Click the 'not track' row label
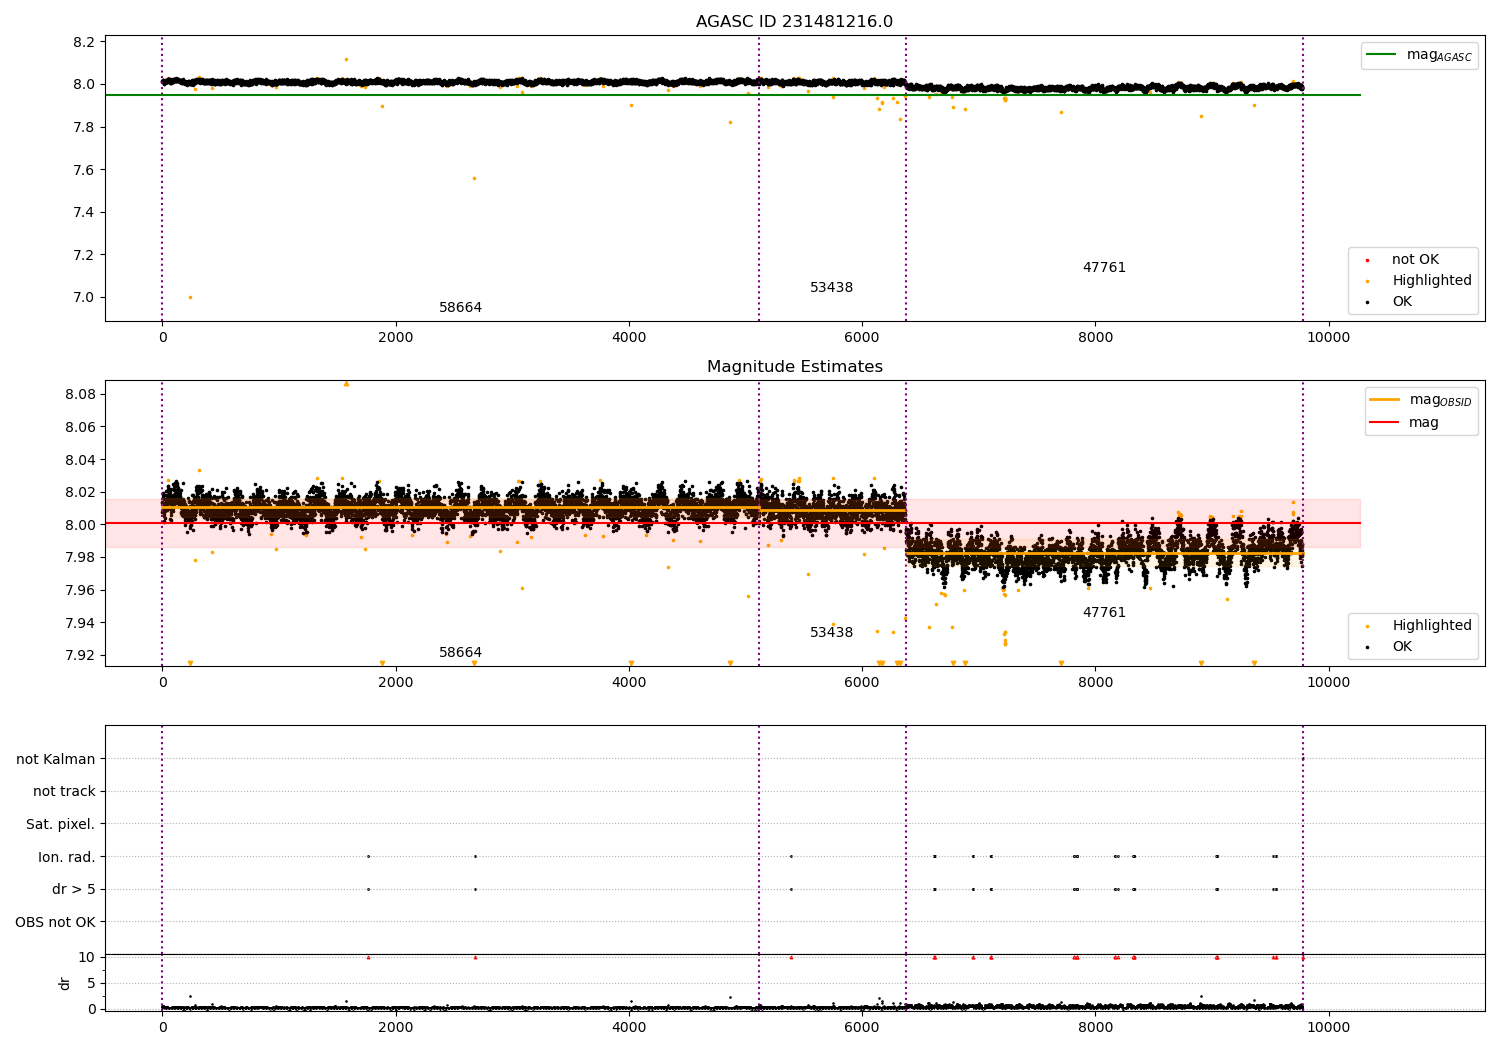 tap(64, 792)
